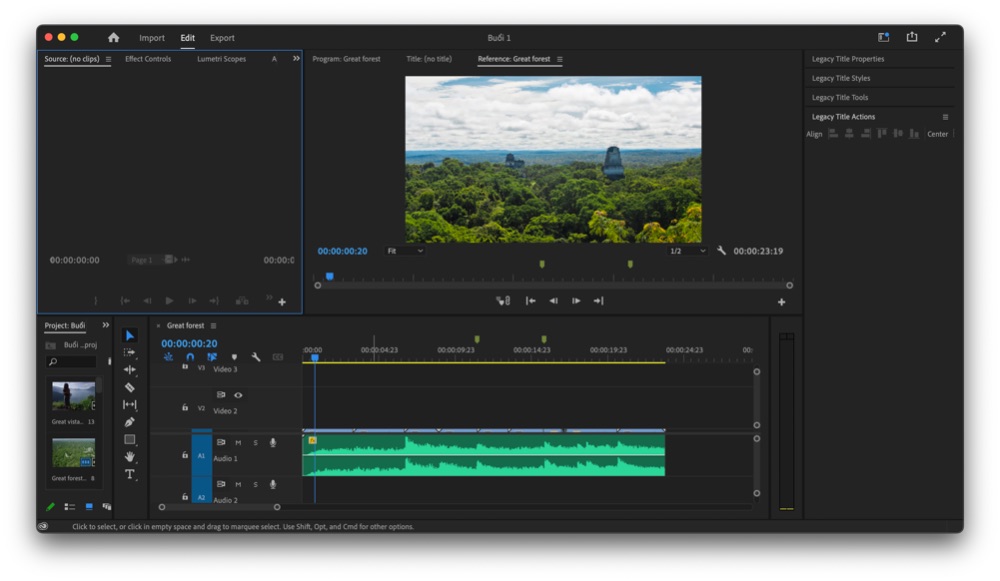Open the Great forest sequence panel menu
The width and height of the screenshot is (1000, 581).
(214, 326)
